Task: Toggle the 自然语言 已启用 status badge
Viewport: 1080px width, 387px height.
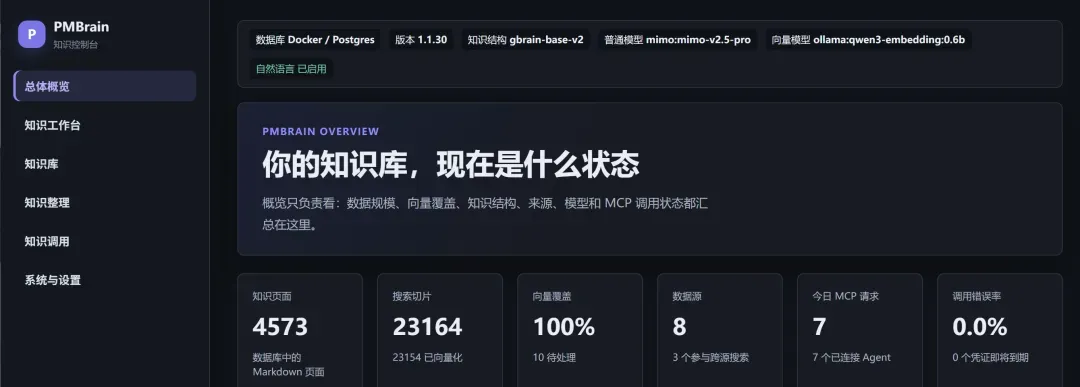Action: tap(291, 69)
